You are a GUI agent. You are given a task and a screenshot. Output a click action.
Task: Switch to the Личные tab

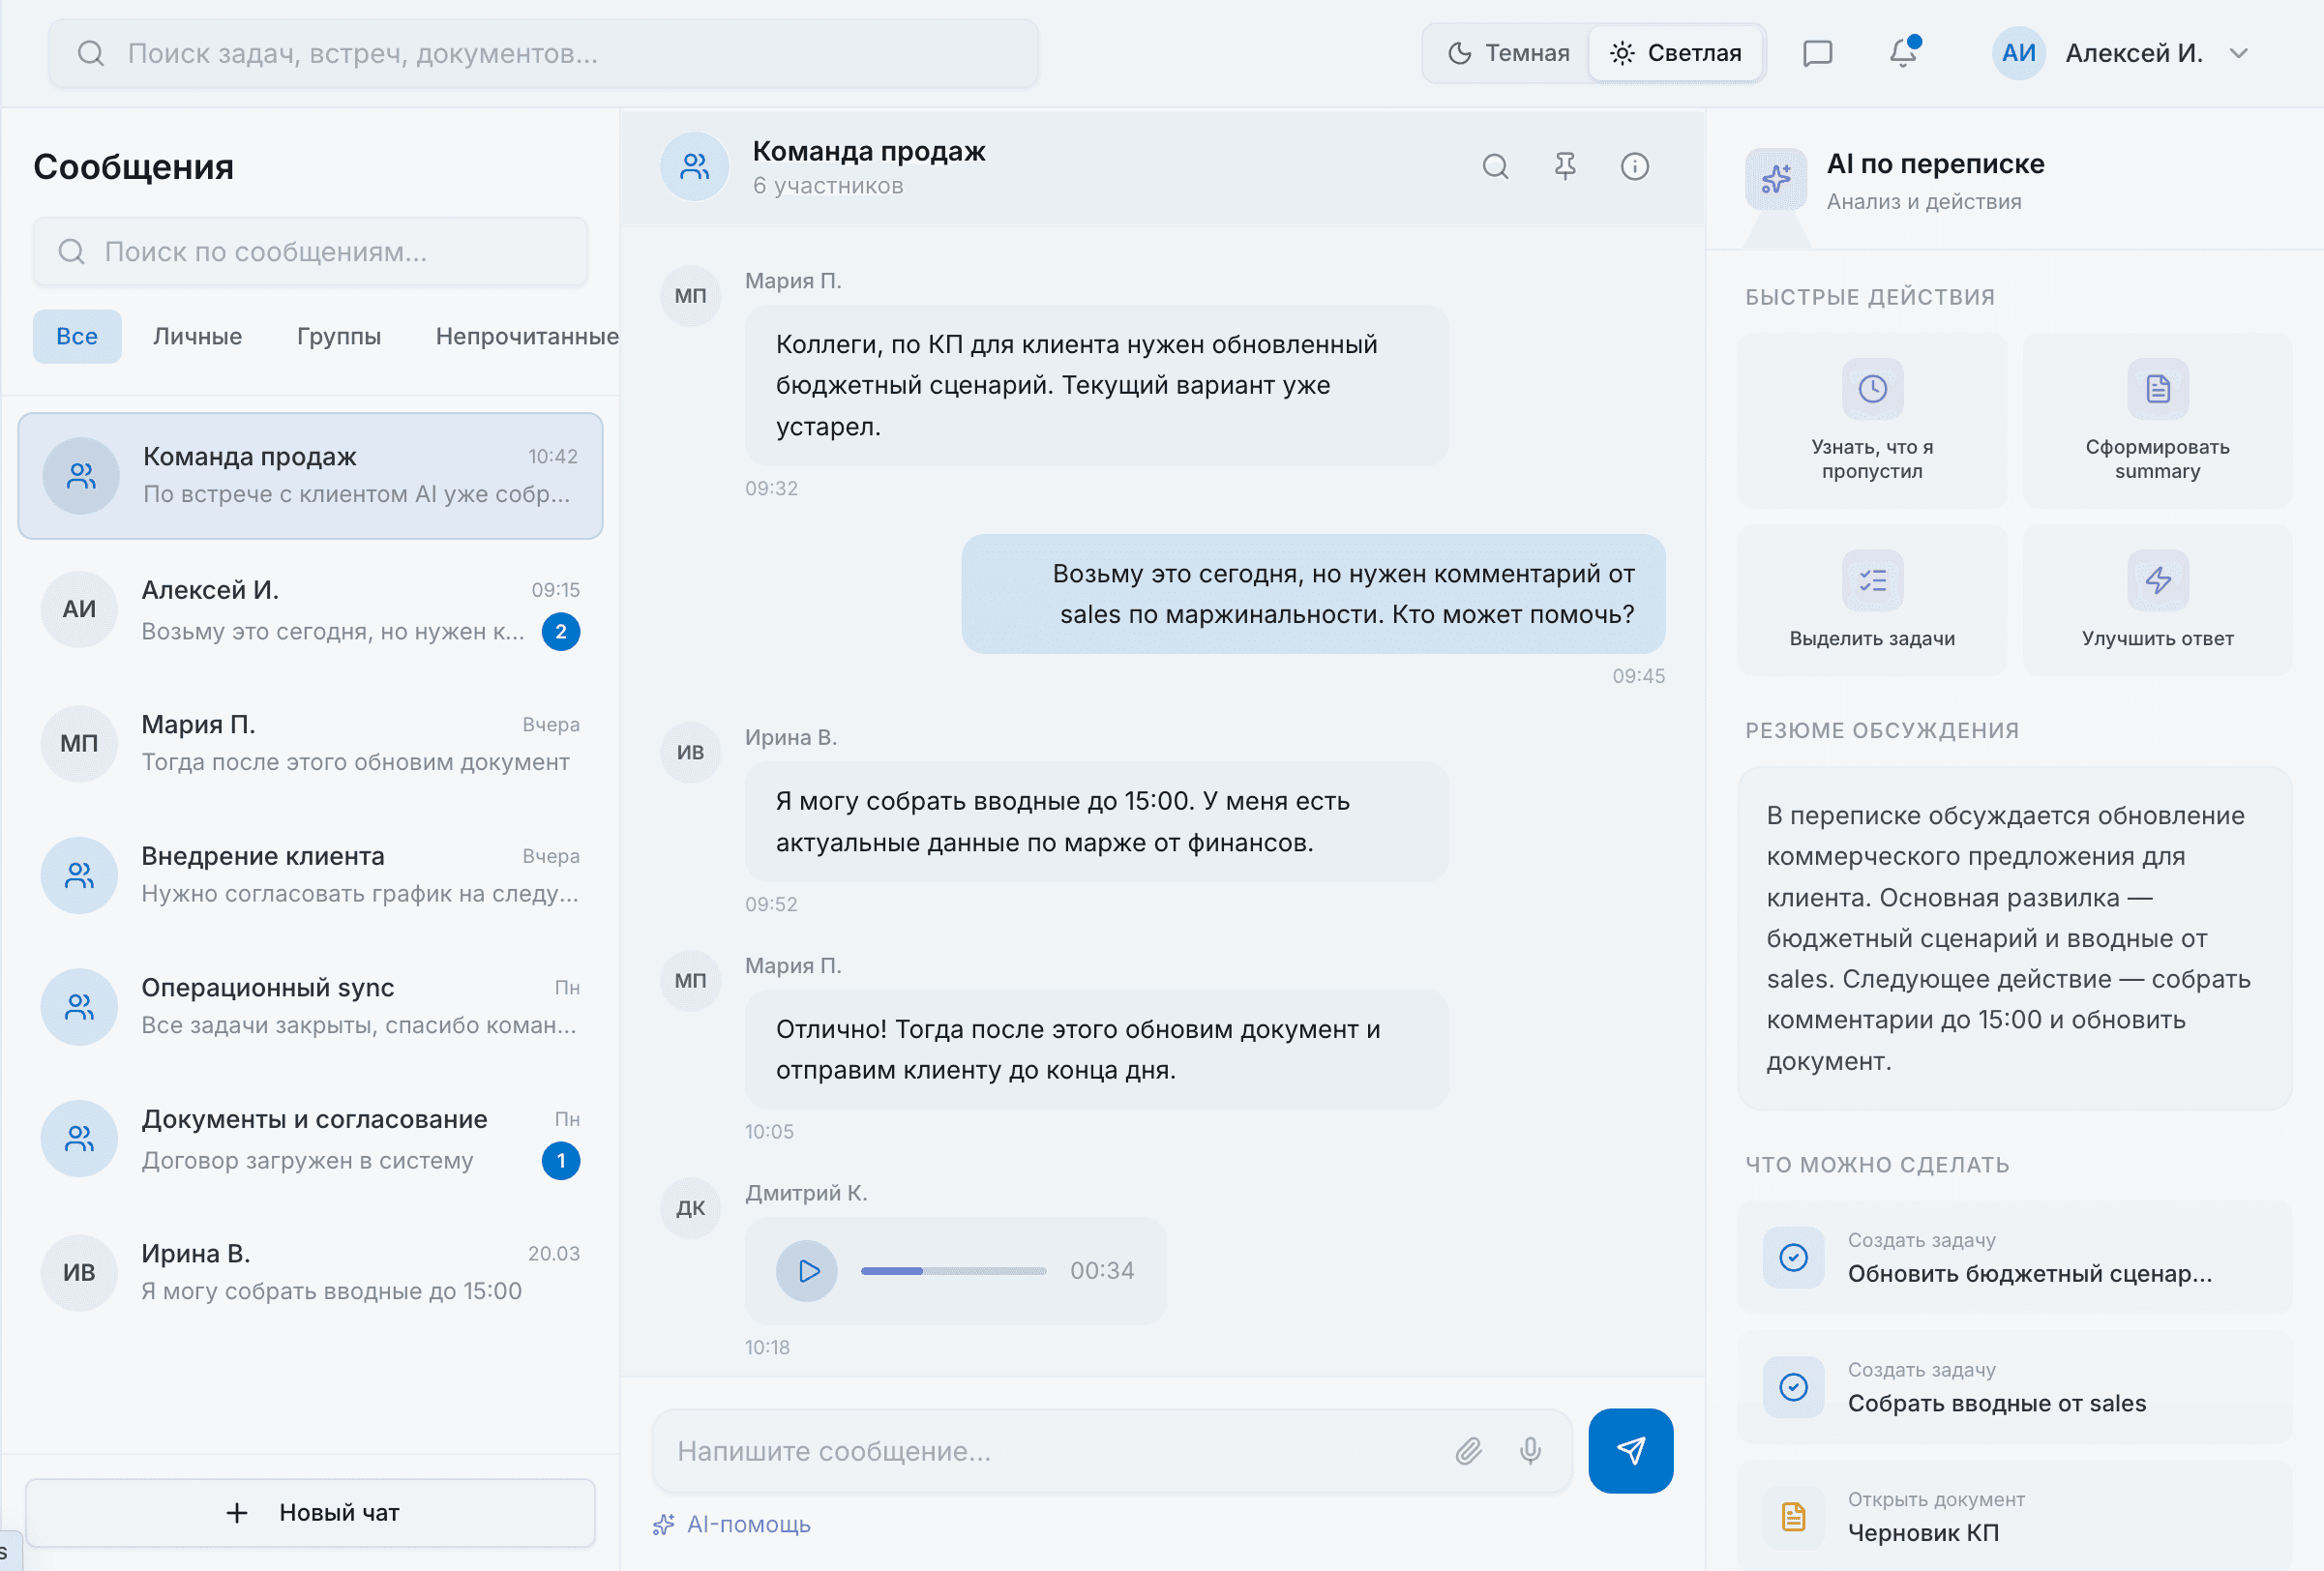[197, 336]
